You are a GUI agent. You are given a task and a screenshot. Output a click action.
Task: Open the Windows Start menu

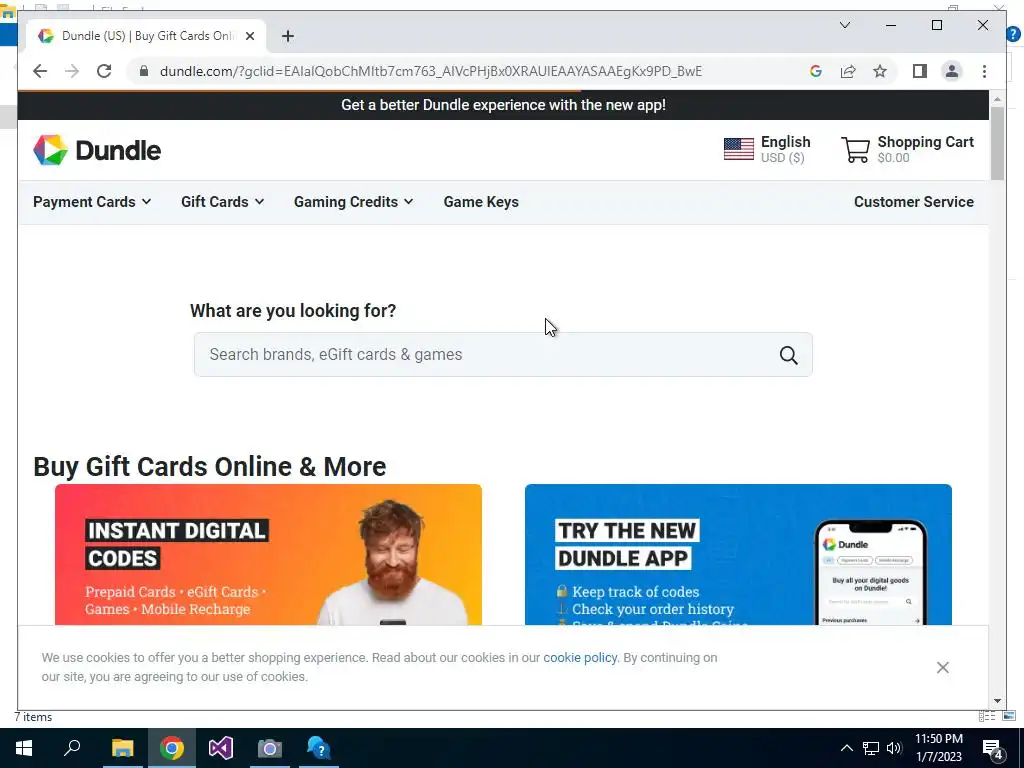point(24,748)
